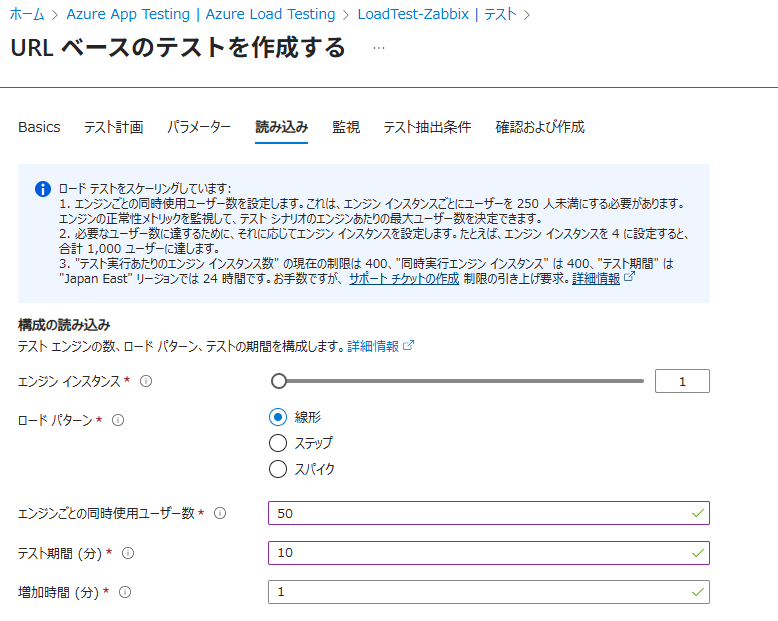The height and width of the screenshot is (621, 778).
Task: Click info icon beside エンジン インスタンス label
Action: [146, 381]
